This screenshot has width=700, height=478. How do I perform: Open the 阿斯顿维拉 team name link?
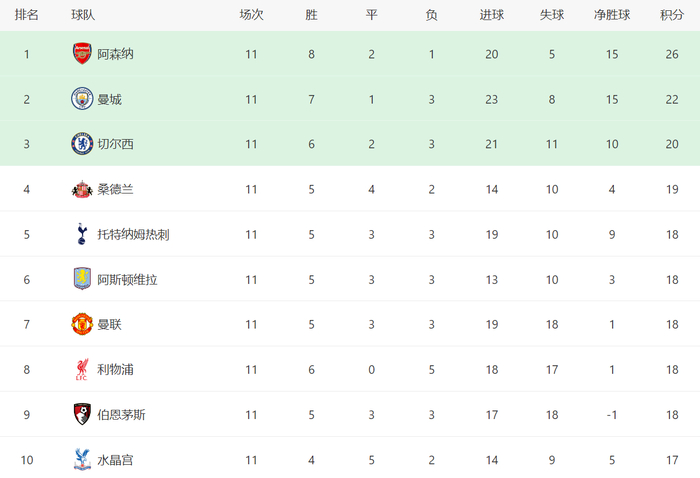(x=127, y=279)
